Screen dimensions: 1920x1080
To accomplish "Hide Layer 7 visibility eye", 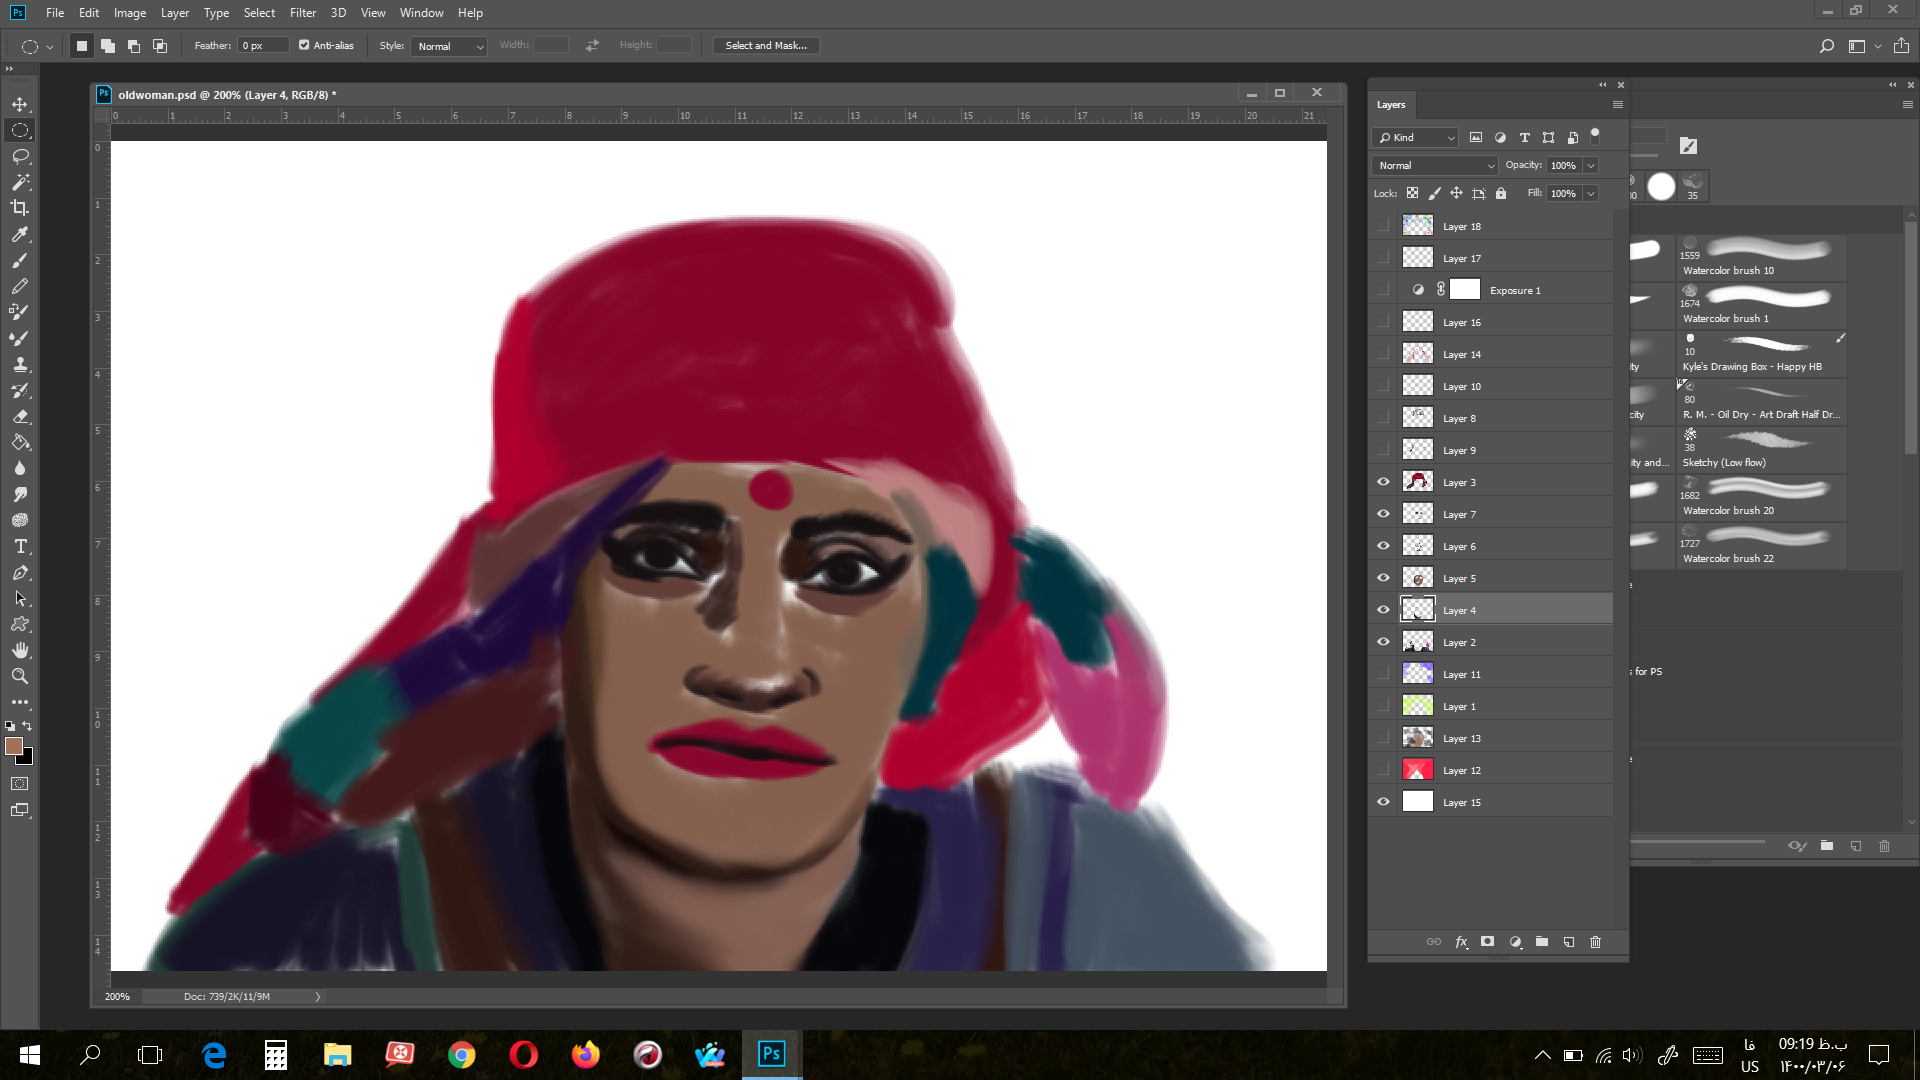I will (1384, 514).
